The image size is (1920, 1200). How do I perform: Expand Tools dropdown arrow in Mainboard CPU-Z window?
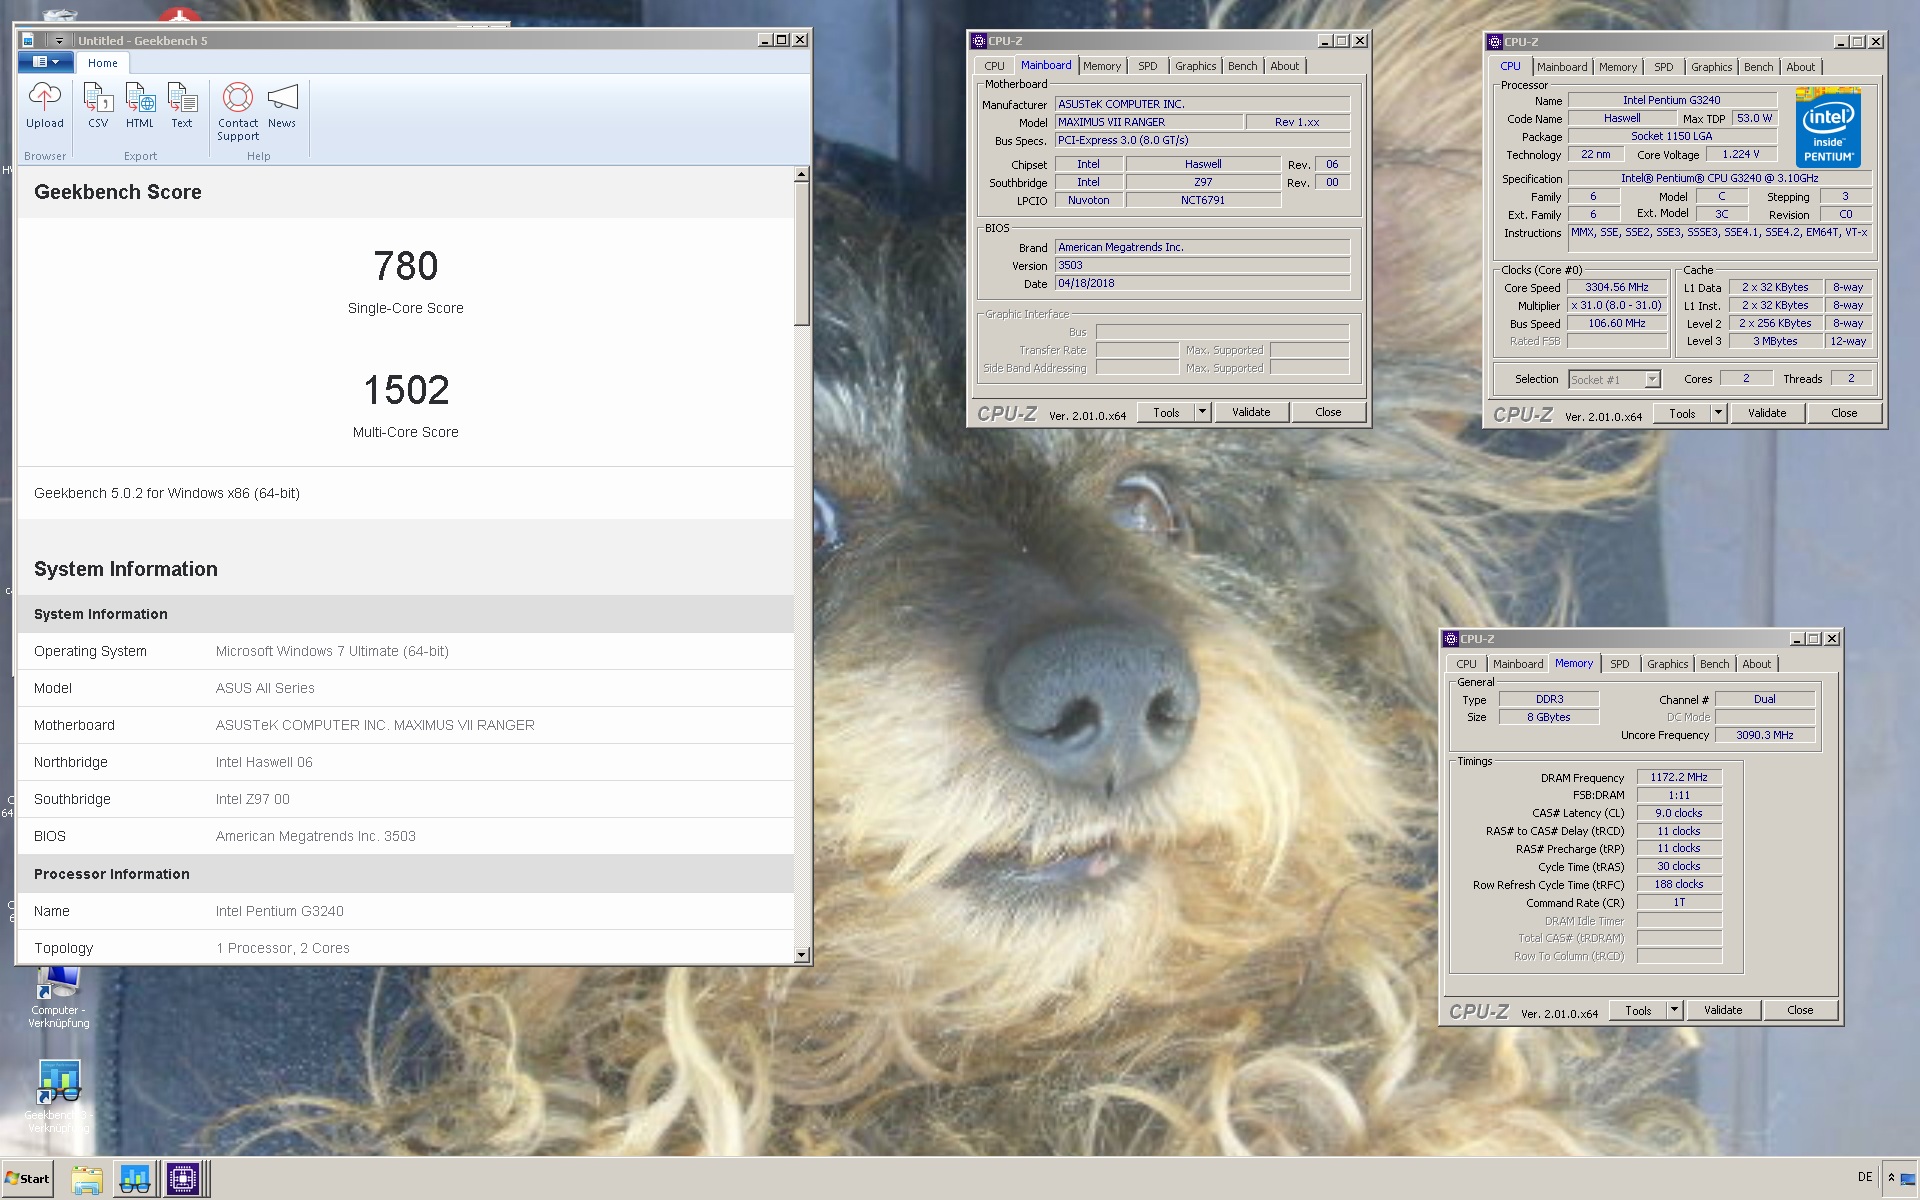1203,412
